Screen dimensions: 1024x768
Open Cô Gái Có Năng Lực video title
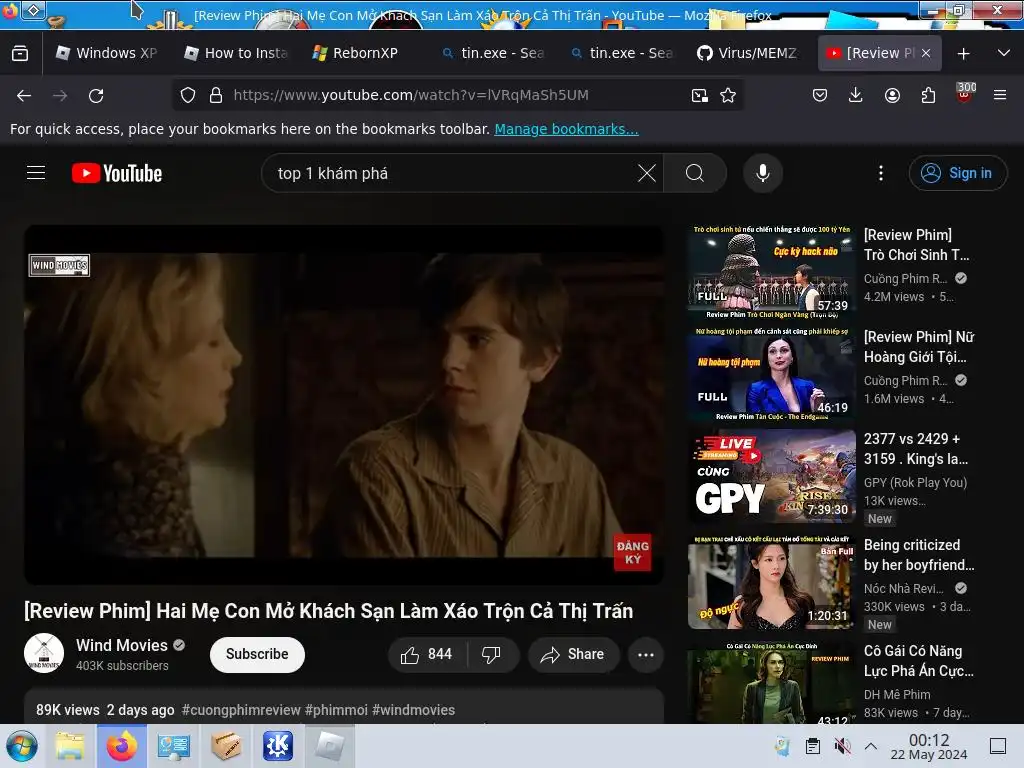click(x=918, y=661)
